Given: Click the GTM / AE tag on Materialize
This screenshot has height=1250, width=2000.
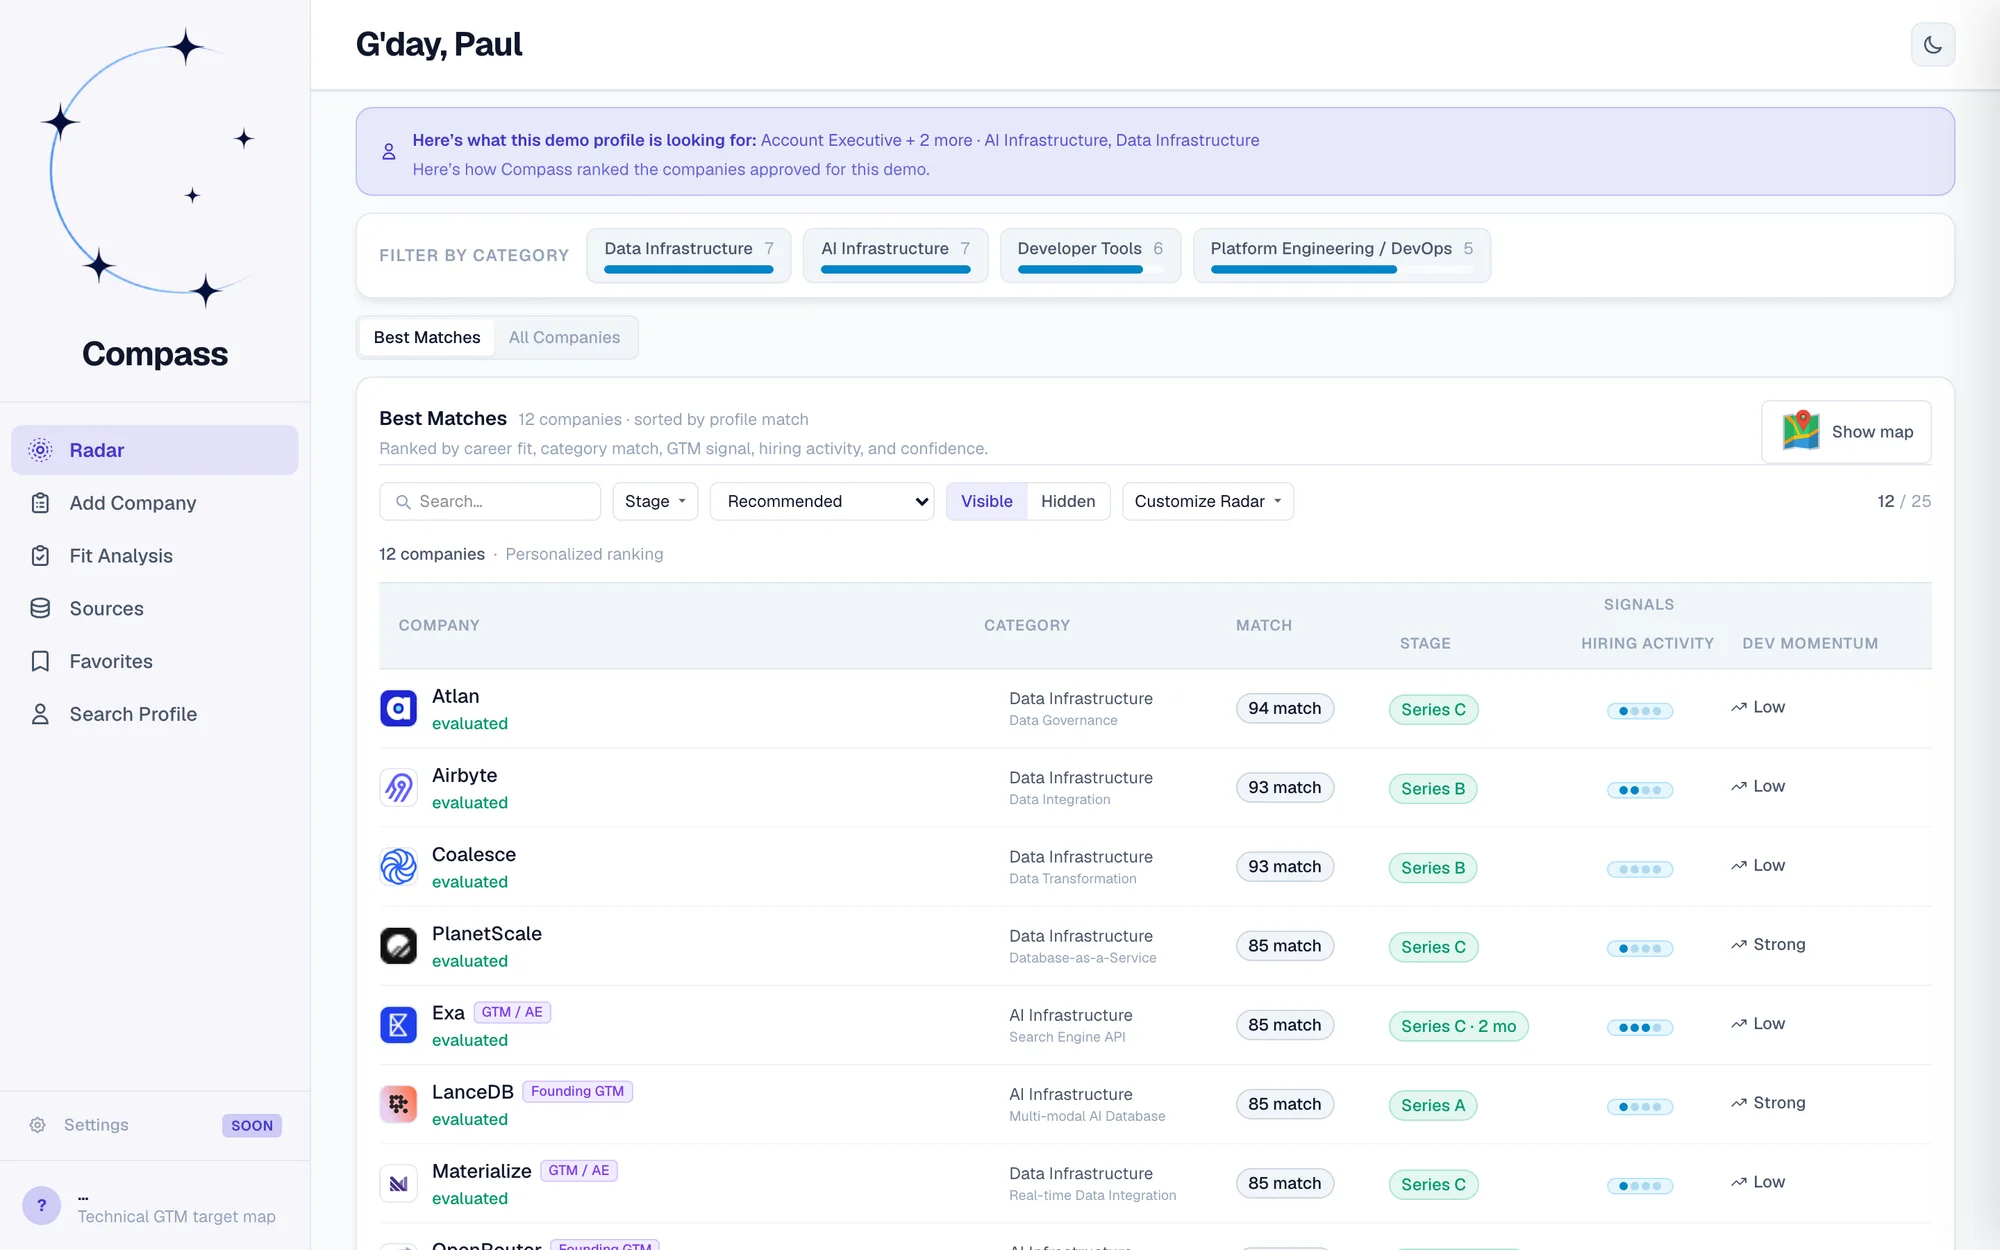Looking at the screenshot, I should point(578,1170).
